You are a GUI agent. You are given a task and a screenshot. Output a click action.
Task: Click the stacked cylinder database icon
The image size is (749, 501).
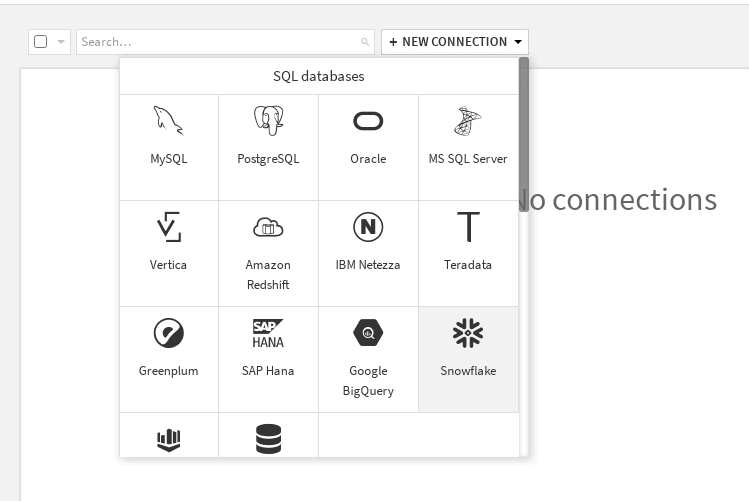click(x=268, y=439)
